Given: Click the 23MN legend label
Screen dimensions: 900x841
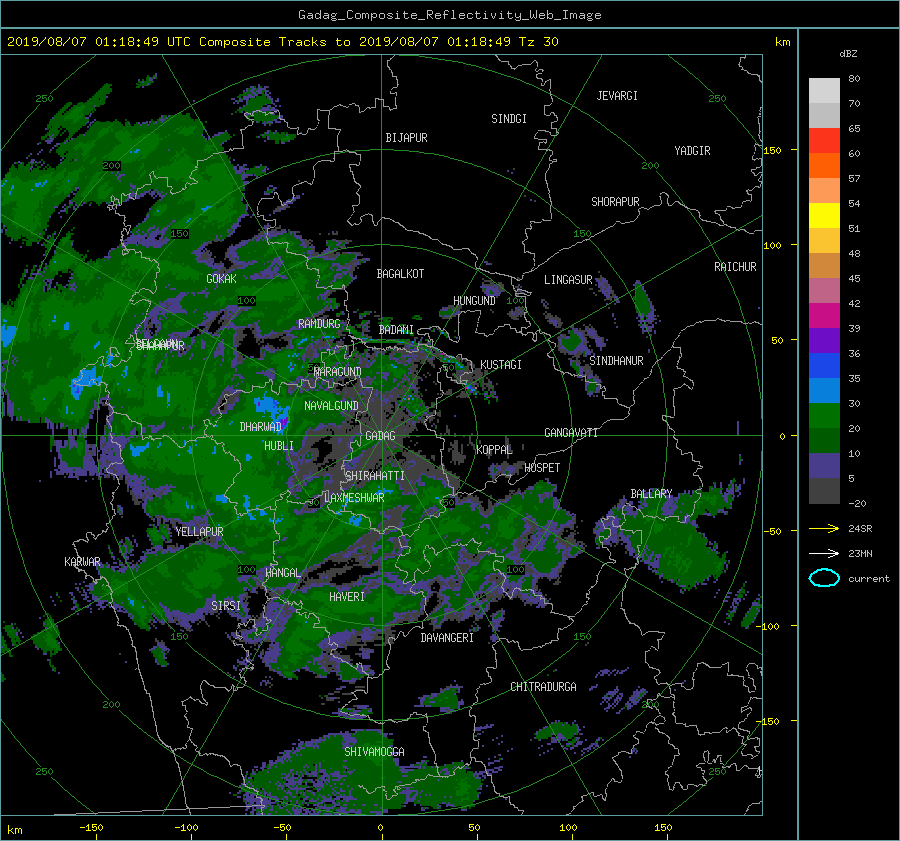Looking at the screenshot, I should coord(860,553).
